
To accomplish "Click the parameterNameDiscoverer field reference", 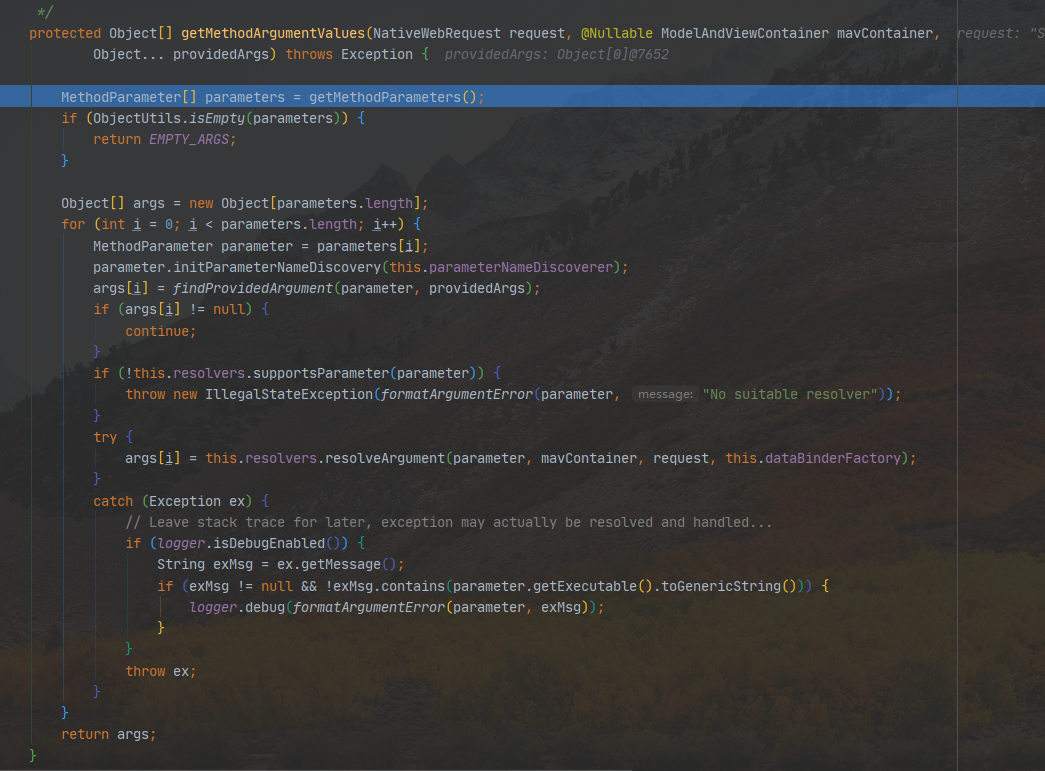I will pos(521,267).
